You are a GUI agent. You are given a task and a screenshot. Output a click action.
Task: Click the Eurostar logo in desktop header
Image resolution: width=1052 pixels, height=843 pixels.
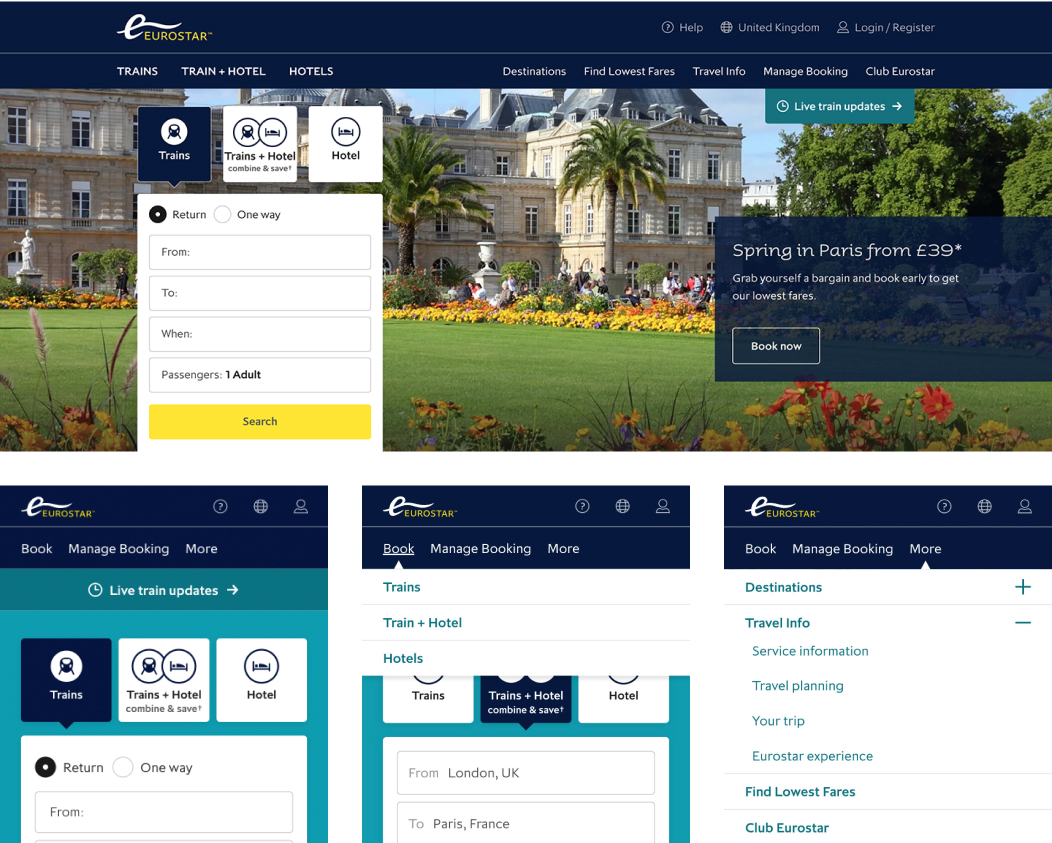[164, 28]
